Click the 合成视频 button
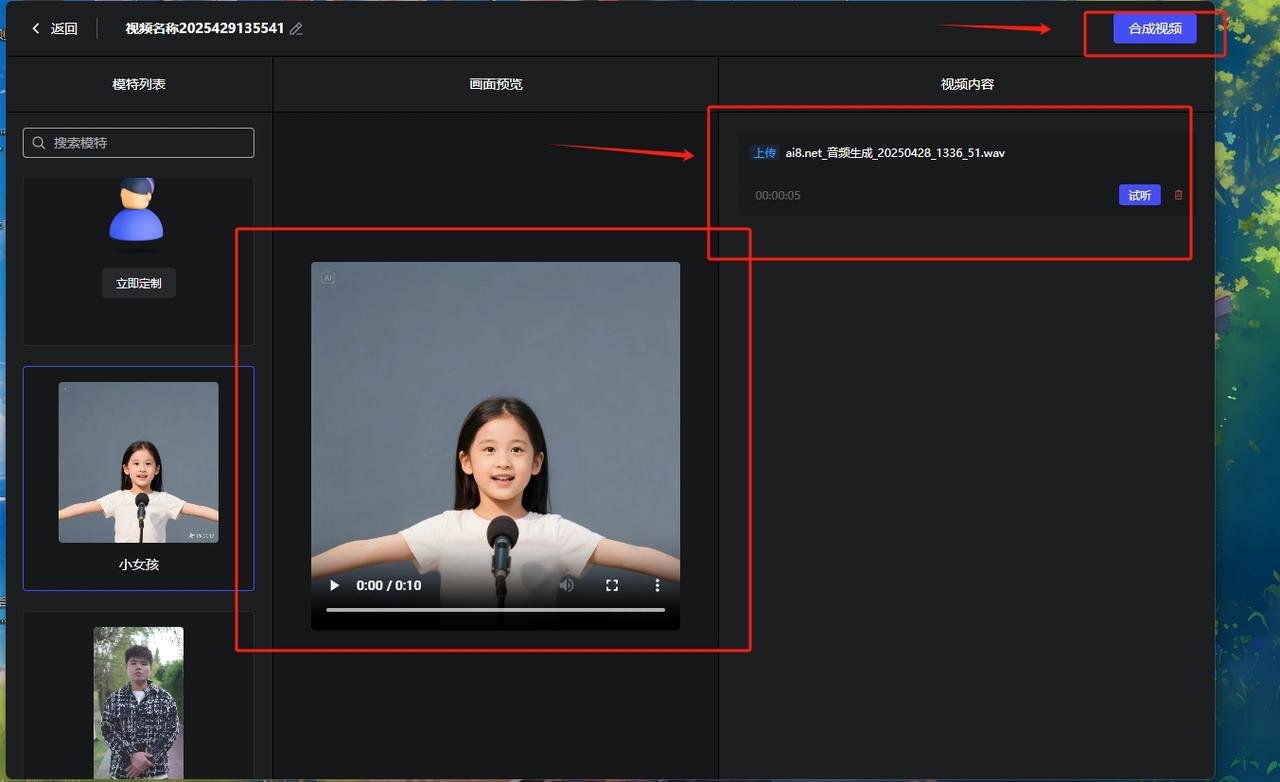The image size is (1280, 782). (1154, 29)
